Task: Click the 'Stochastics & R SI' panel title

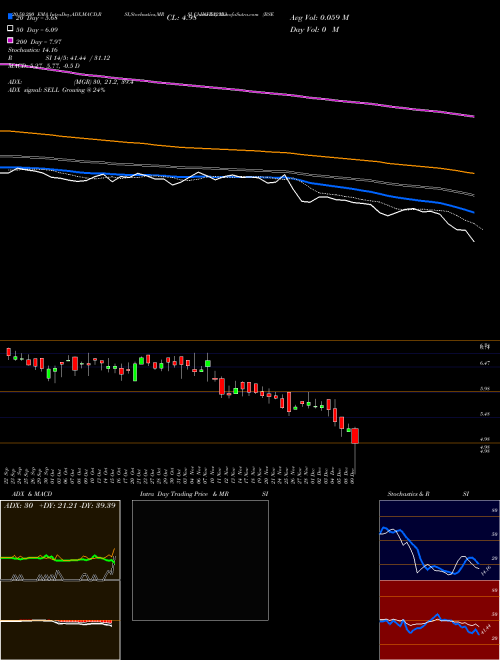Action: point(428,494)
